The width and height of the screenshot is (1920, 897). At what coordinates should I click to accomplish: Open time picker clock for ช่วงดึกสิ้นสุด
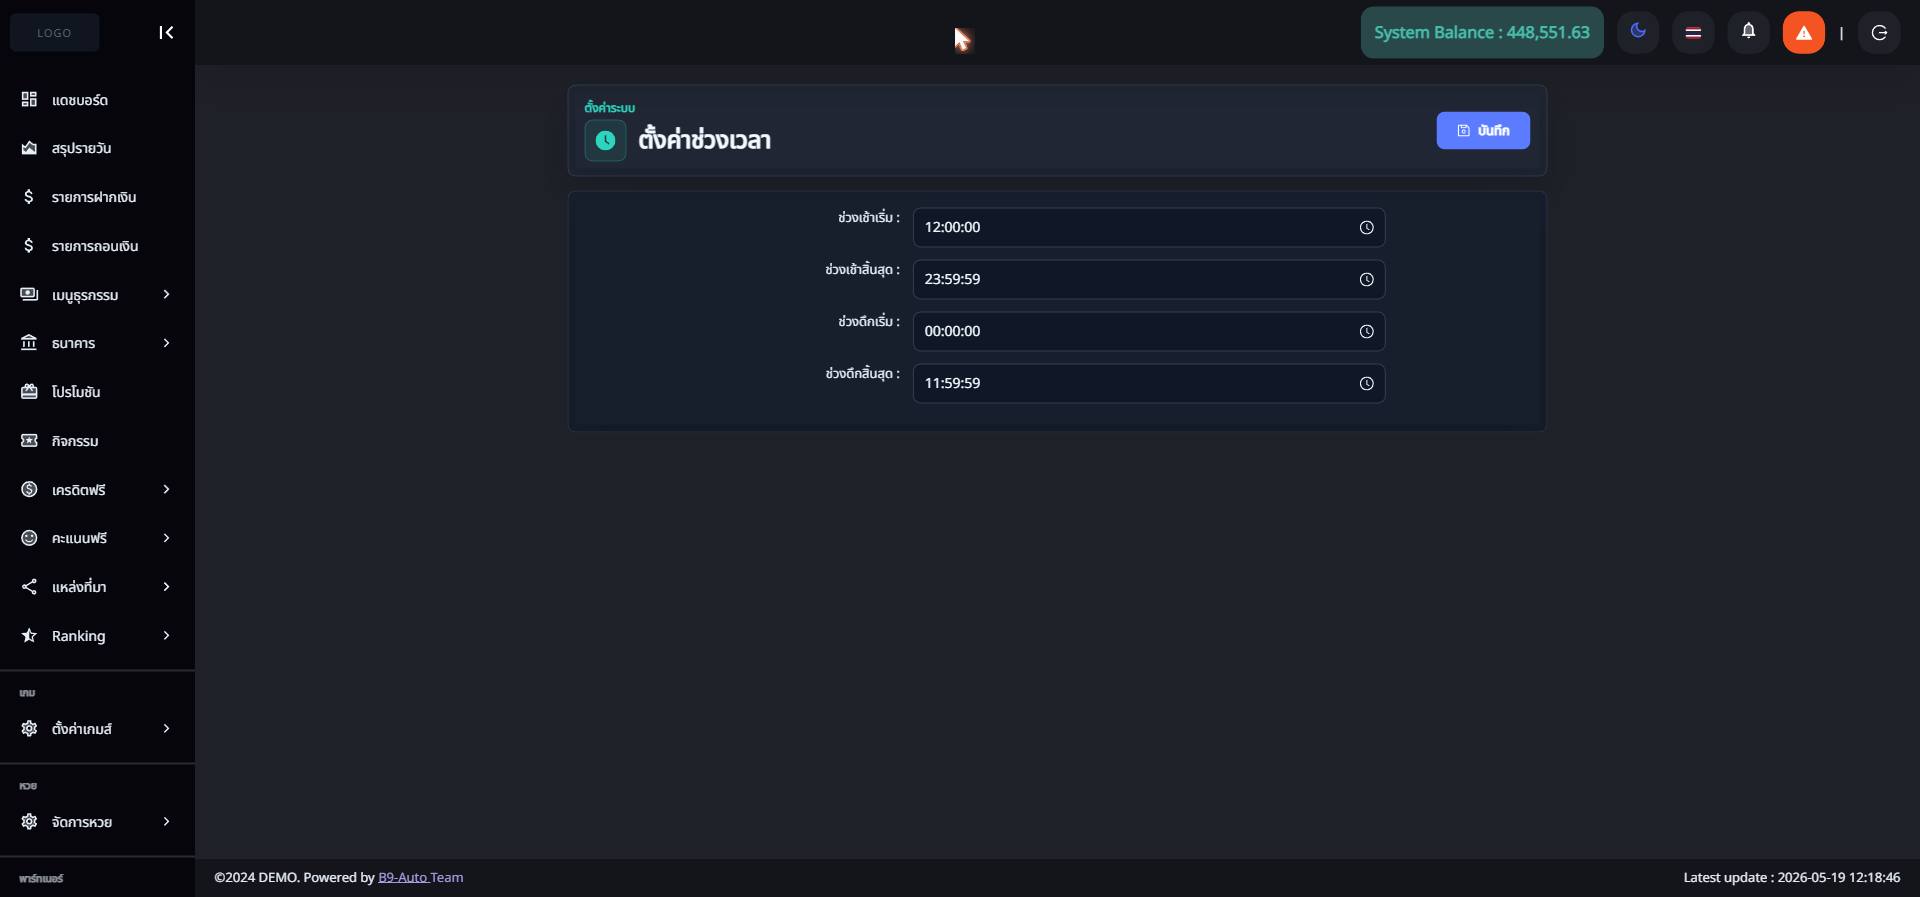[1366, 384]
